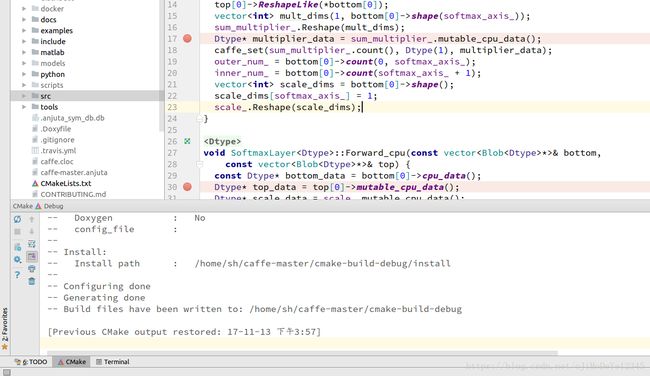This screenshot has width=650, height=376.
Task: Select the python folder icon
Action: click(x=35, y=74)
